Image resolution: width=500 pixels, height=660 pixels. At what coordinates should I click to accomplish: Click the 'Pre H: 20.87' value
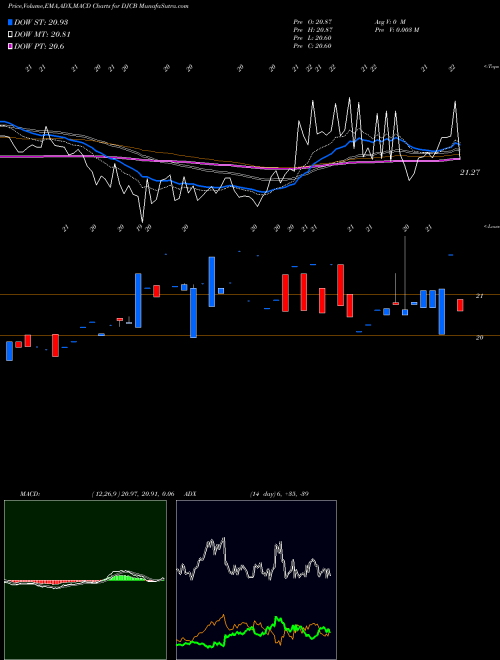[313, 30]
